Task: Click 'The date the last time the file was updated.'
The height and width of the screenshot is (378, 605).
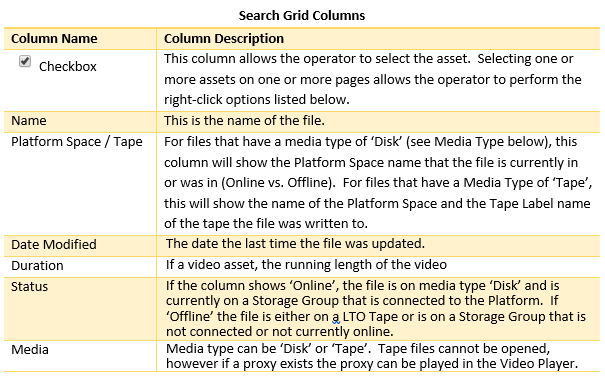Action: (x=295, y=244)
